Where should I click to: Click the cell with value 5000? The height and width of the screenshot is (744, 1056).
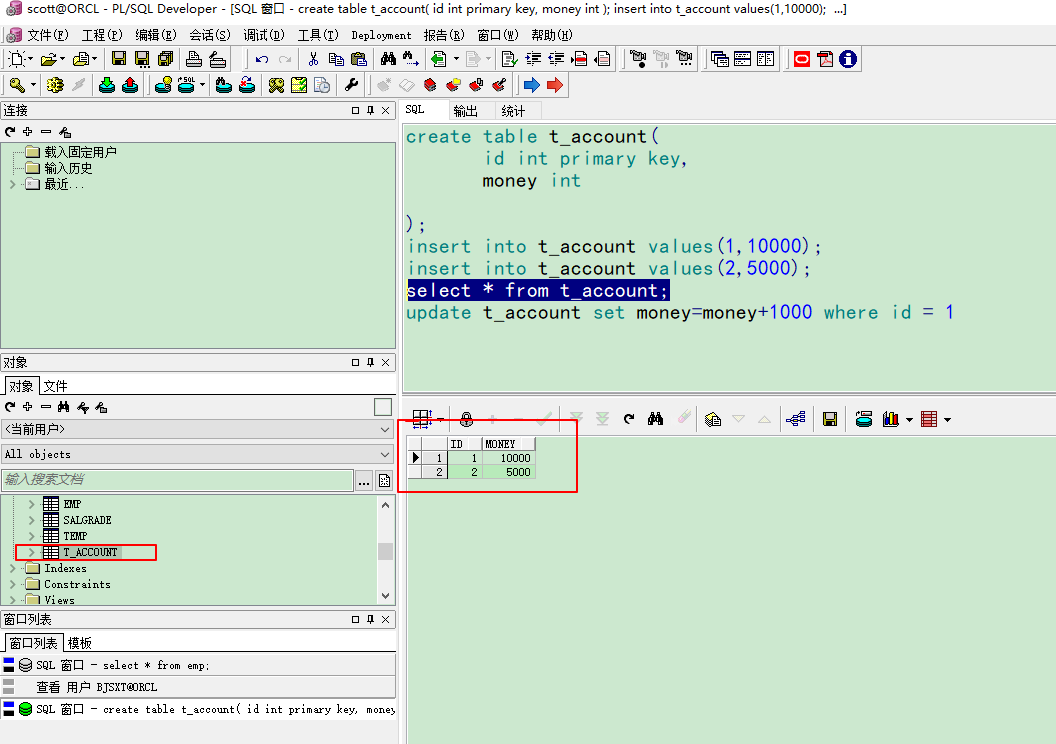[x=508, y=472]
